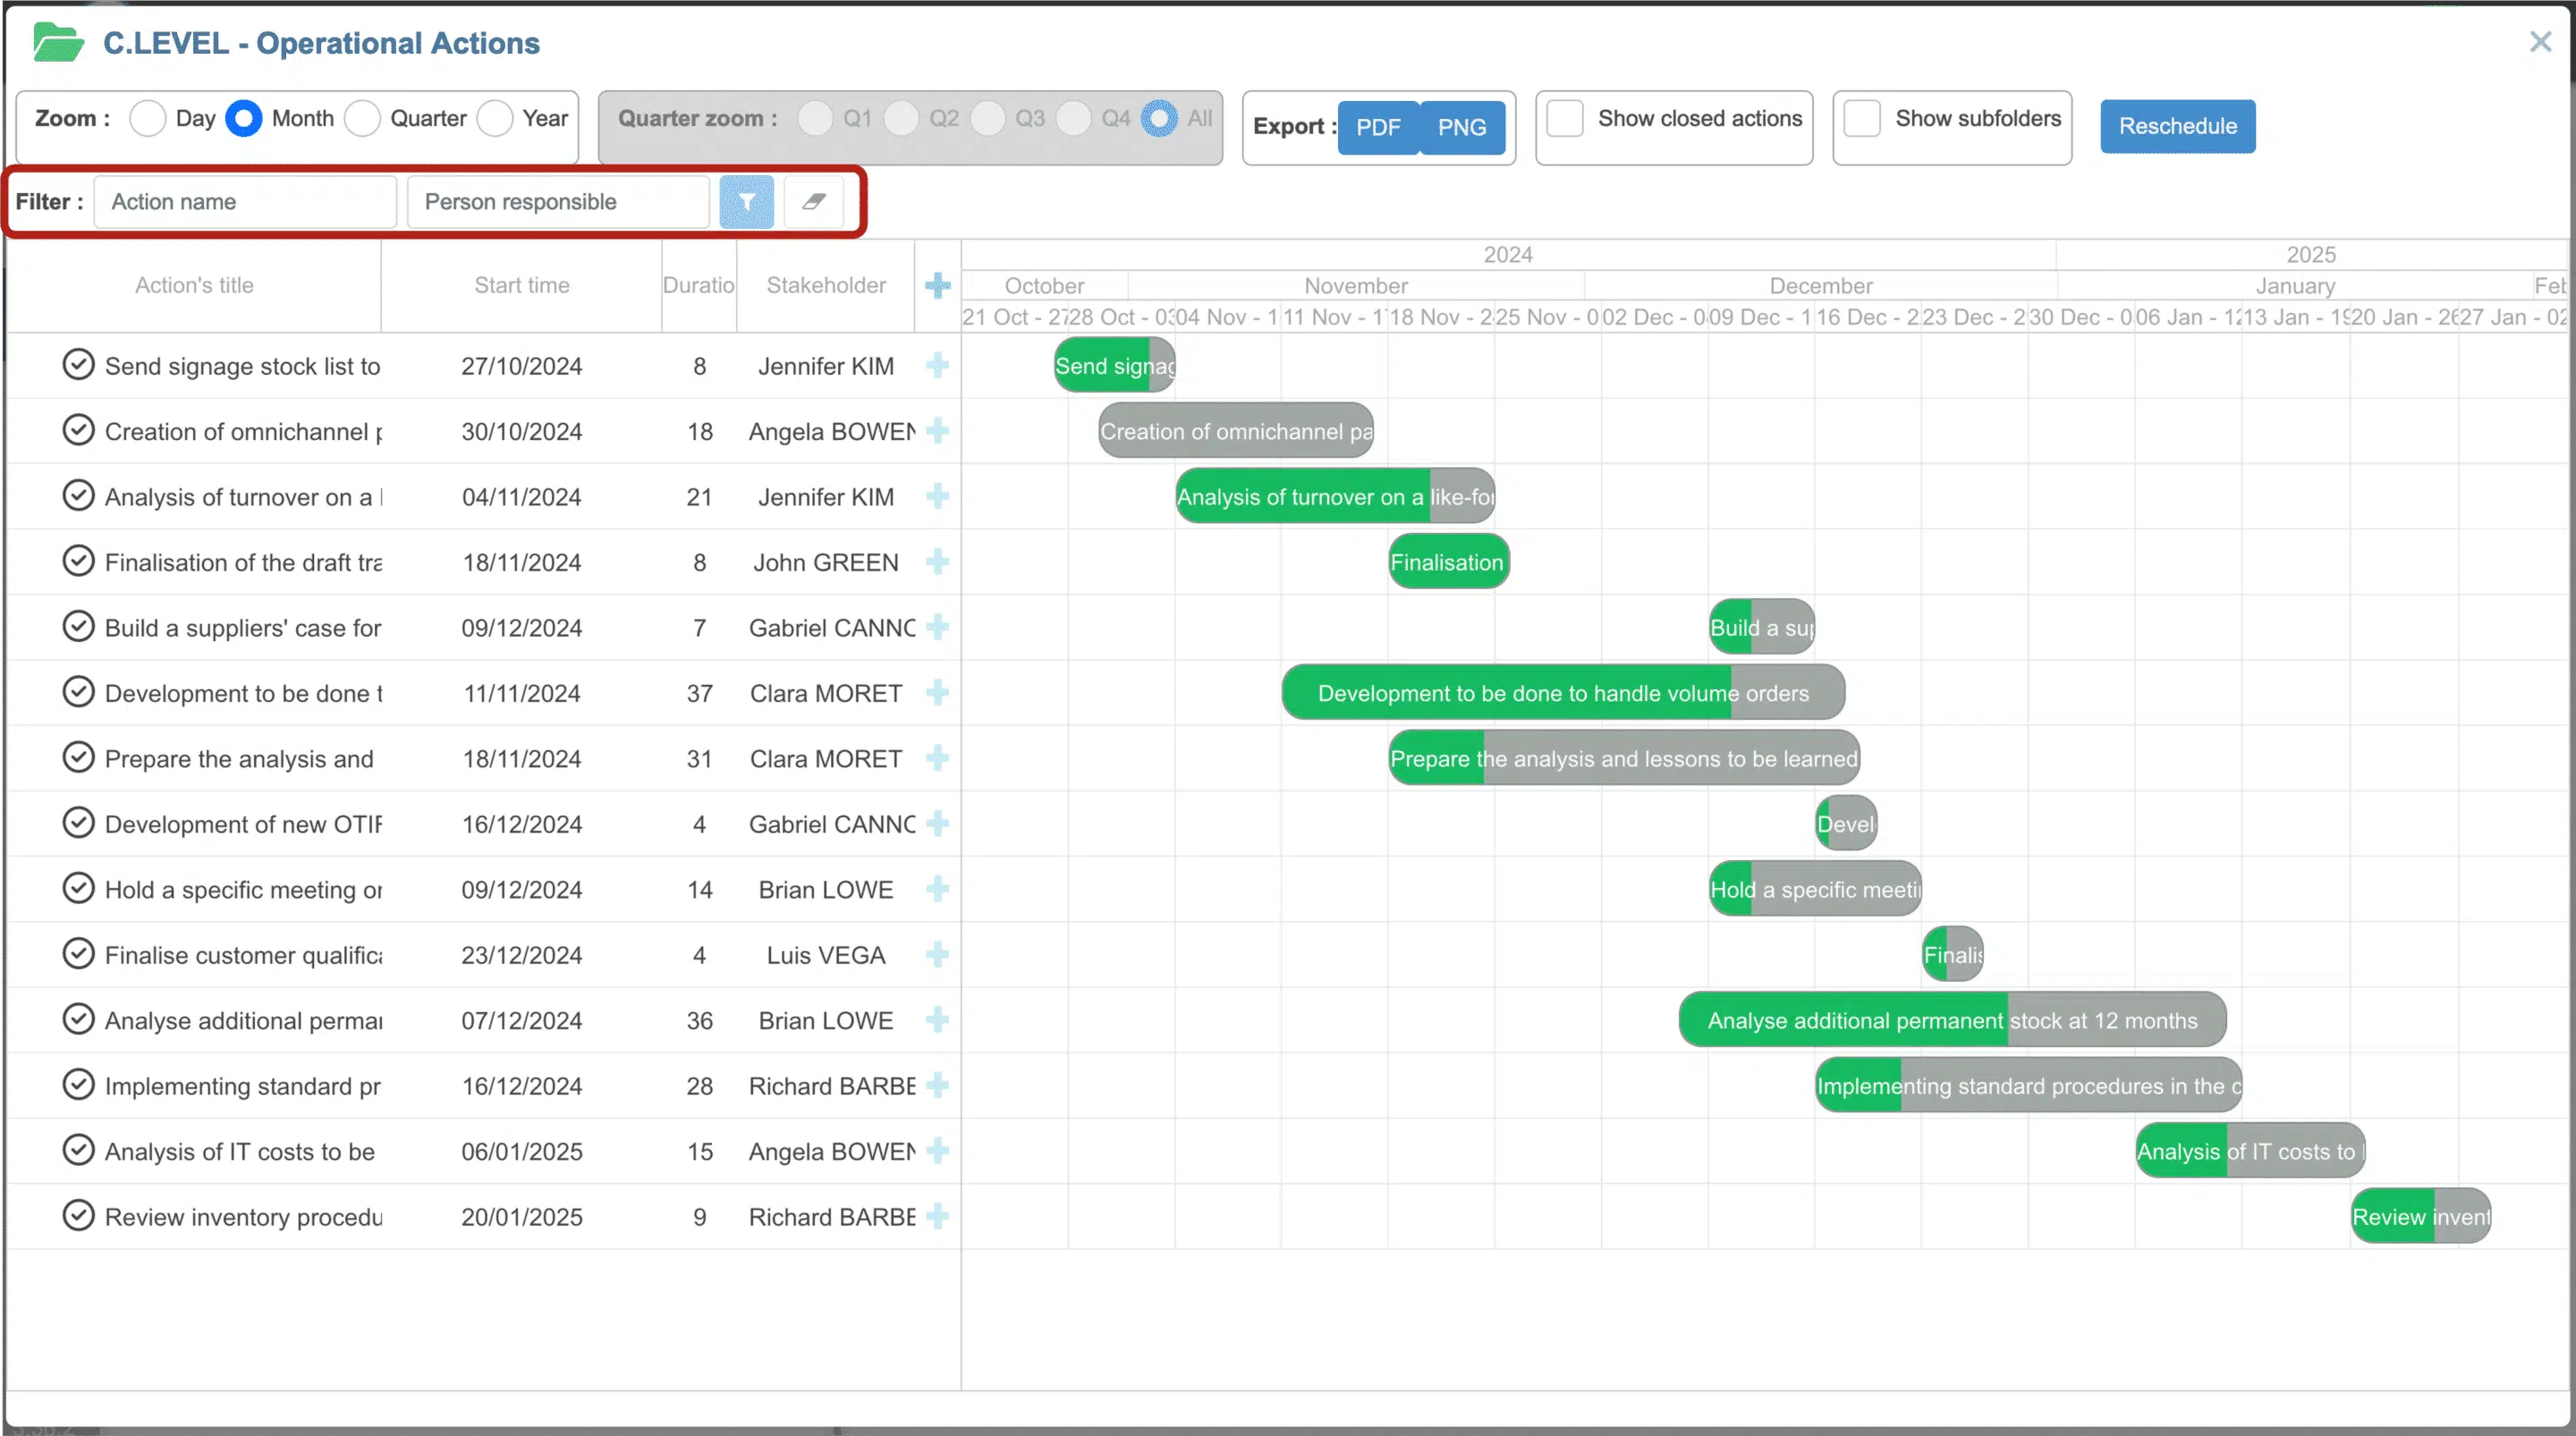Click the Build a sup Gantt bar
This screenshot has height=1436, width=2576.
(x=1762, y=627)
